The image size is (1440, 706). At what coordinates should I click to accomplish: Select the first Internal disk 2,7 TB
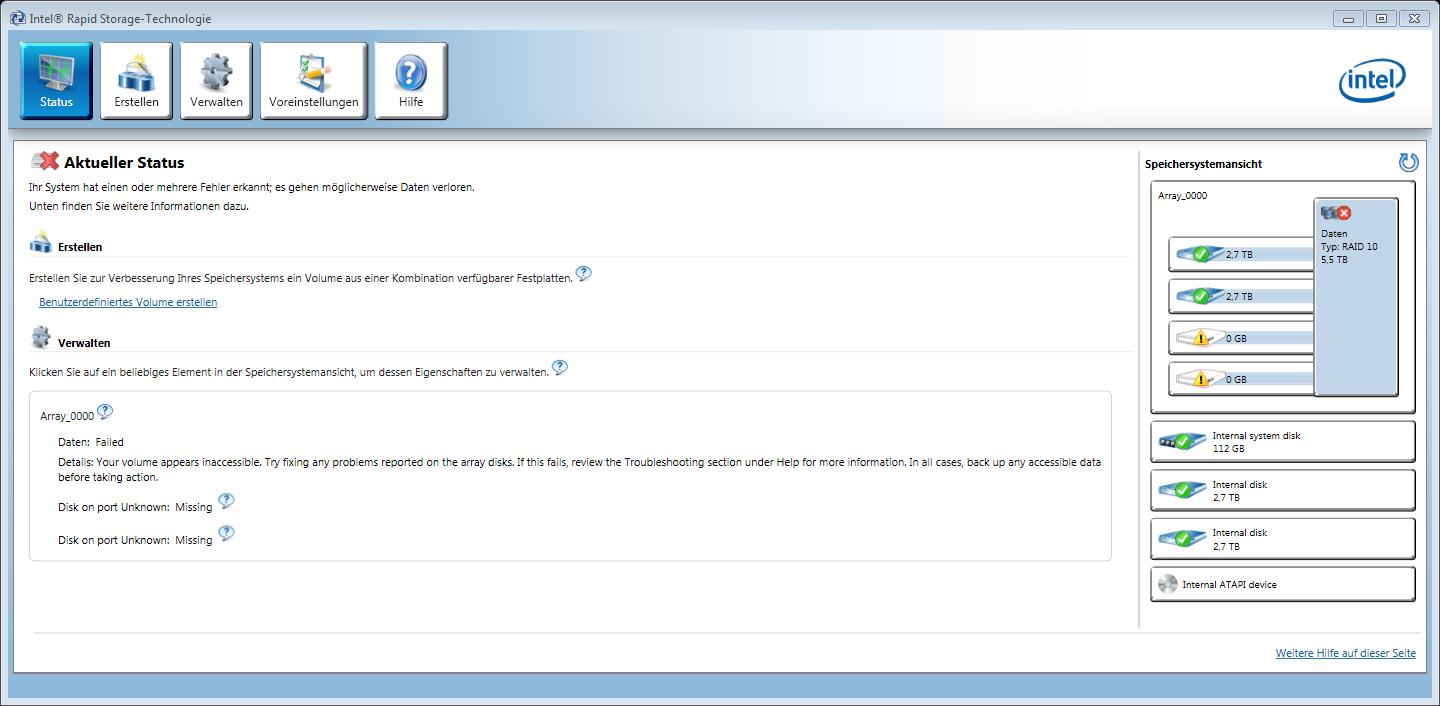point(1283,491)
